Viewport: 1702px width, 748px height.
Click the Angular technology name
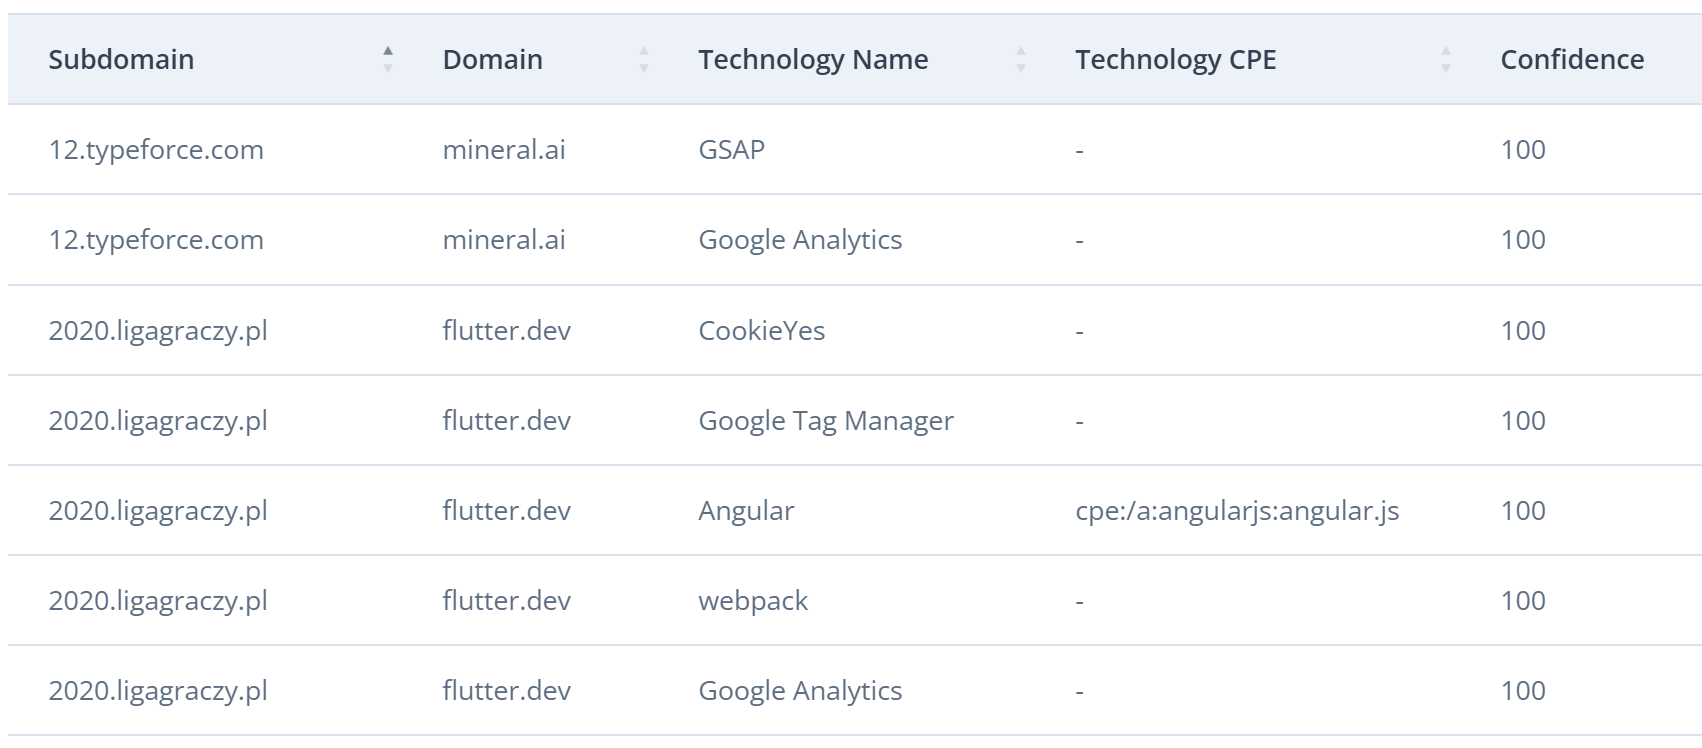tap(746, 511)
